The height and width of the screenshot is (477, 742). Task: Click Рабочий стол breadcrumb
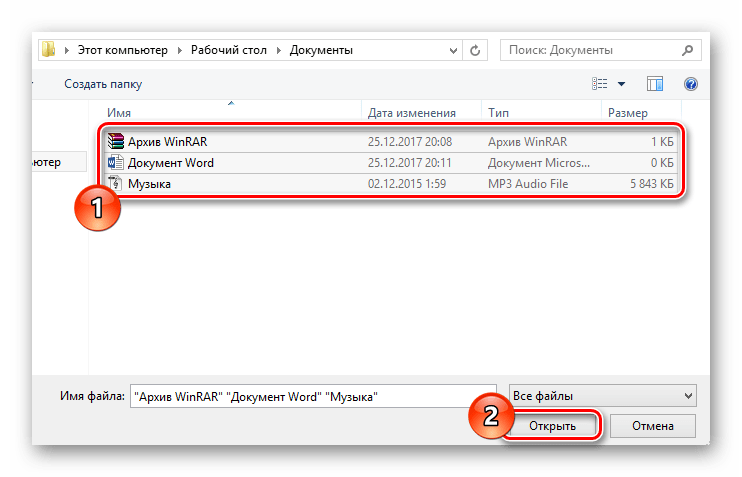pos(229,50)
